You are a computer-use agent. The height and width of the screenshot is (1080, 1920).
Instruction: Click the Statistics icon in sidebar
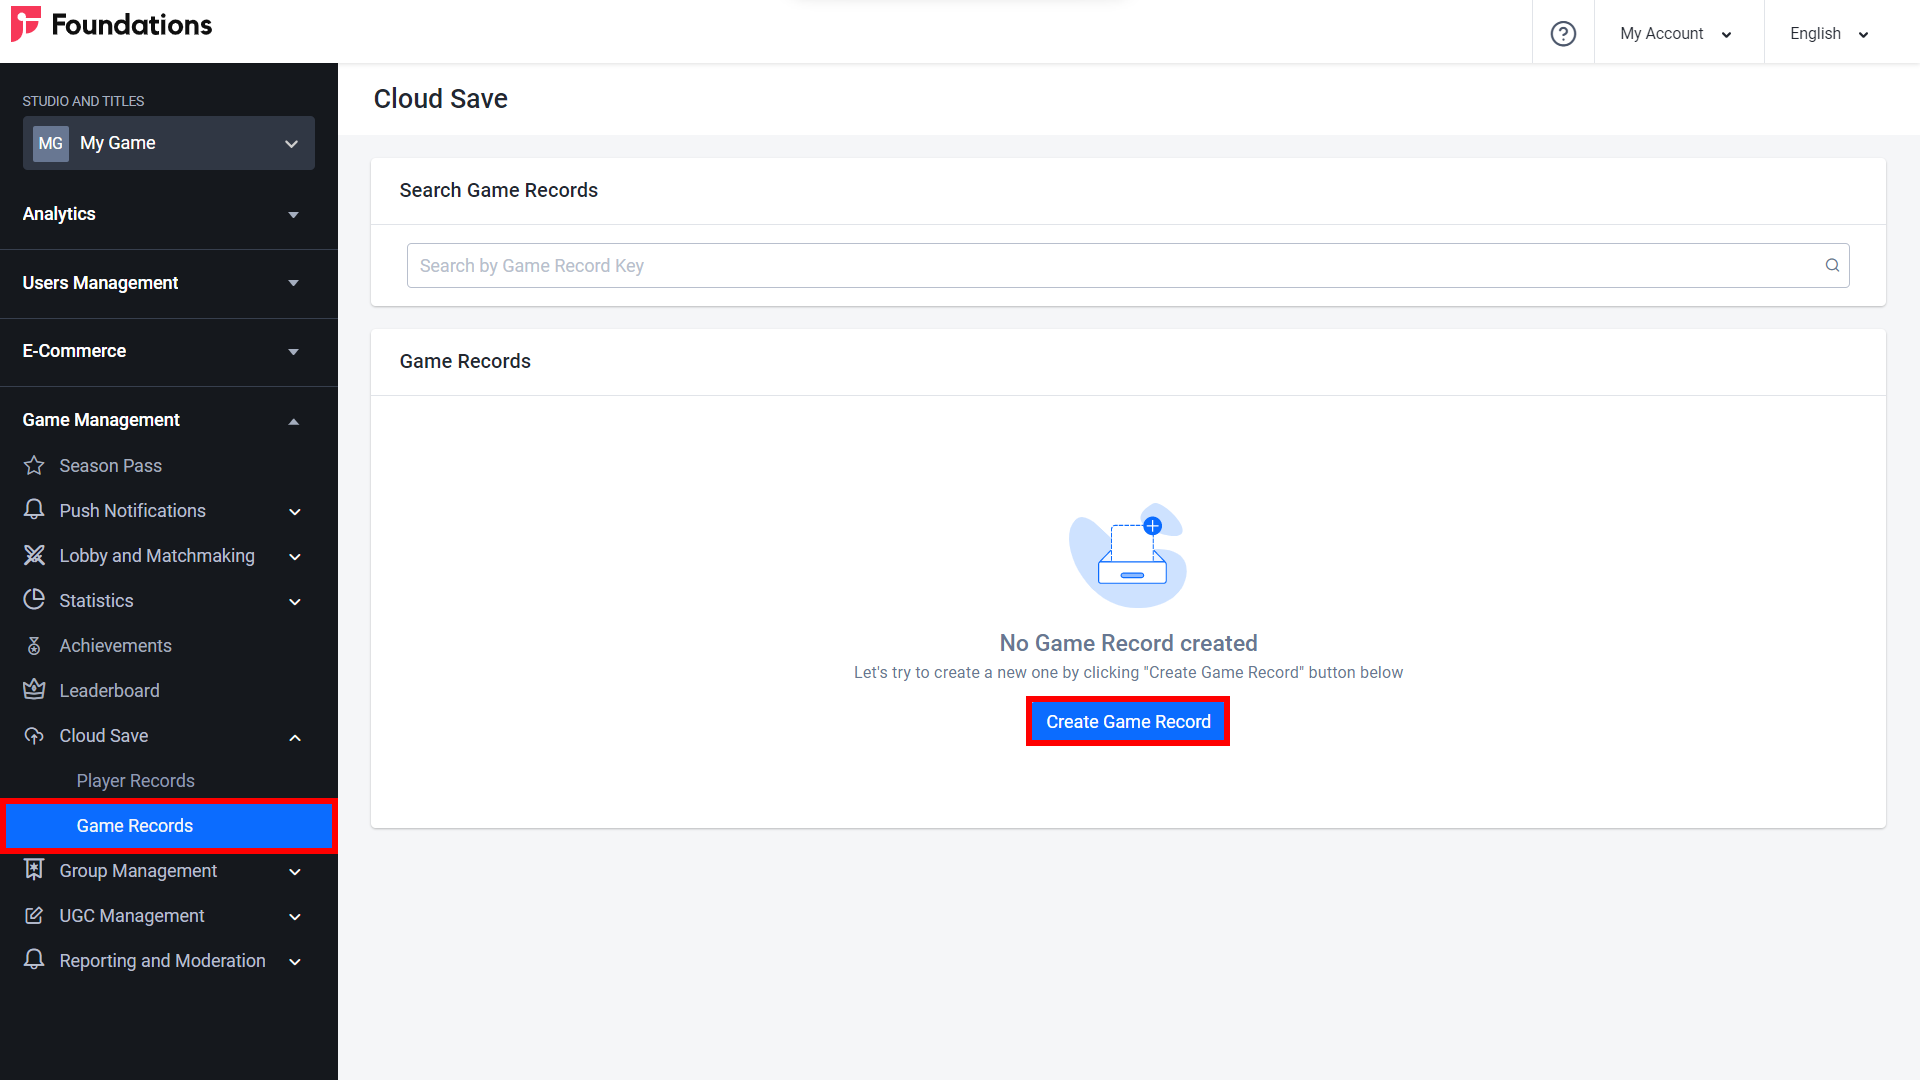click(34, 600)
